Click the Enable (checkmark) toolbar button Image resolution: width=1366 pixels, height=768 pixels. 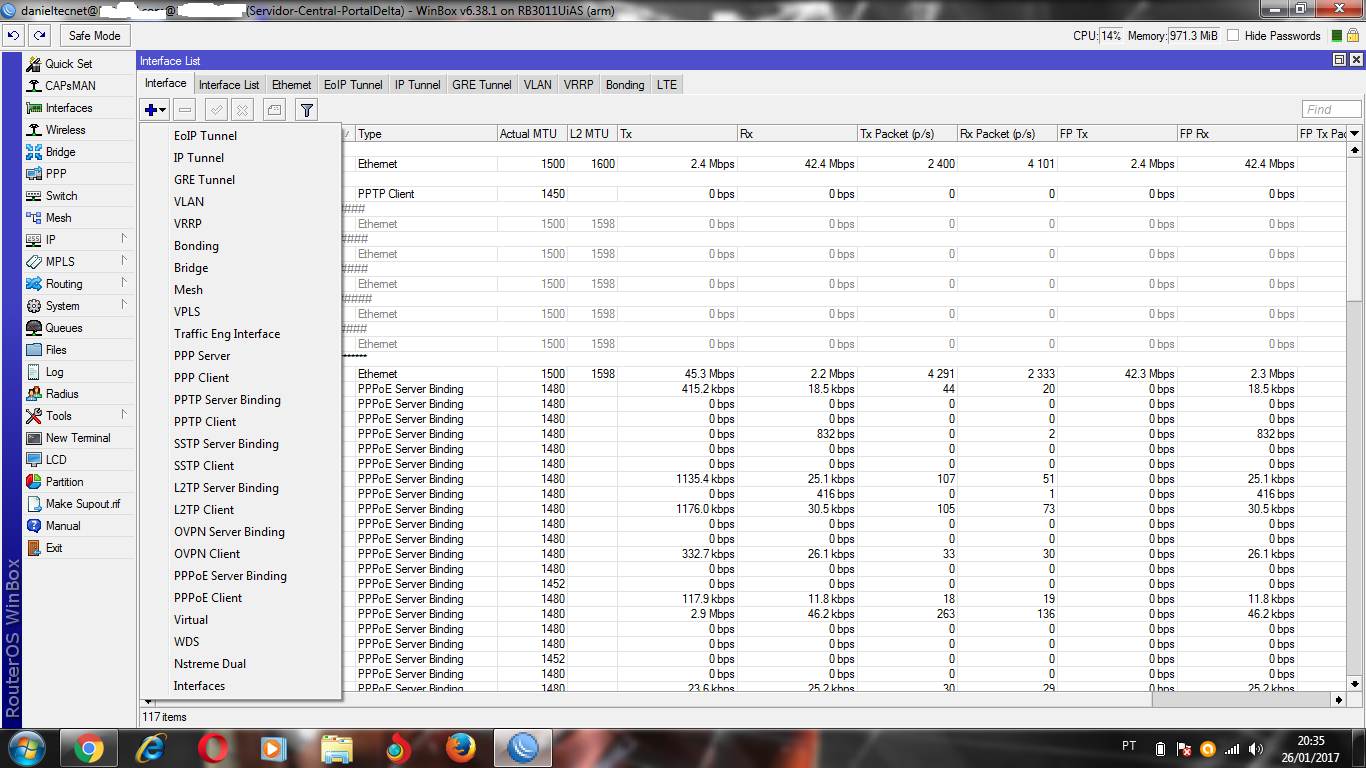[216, 110]
